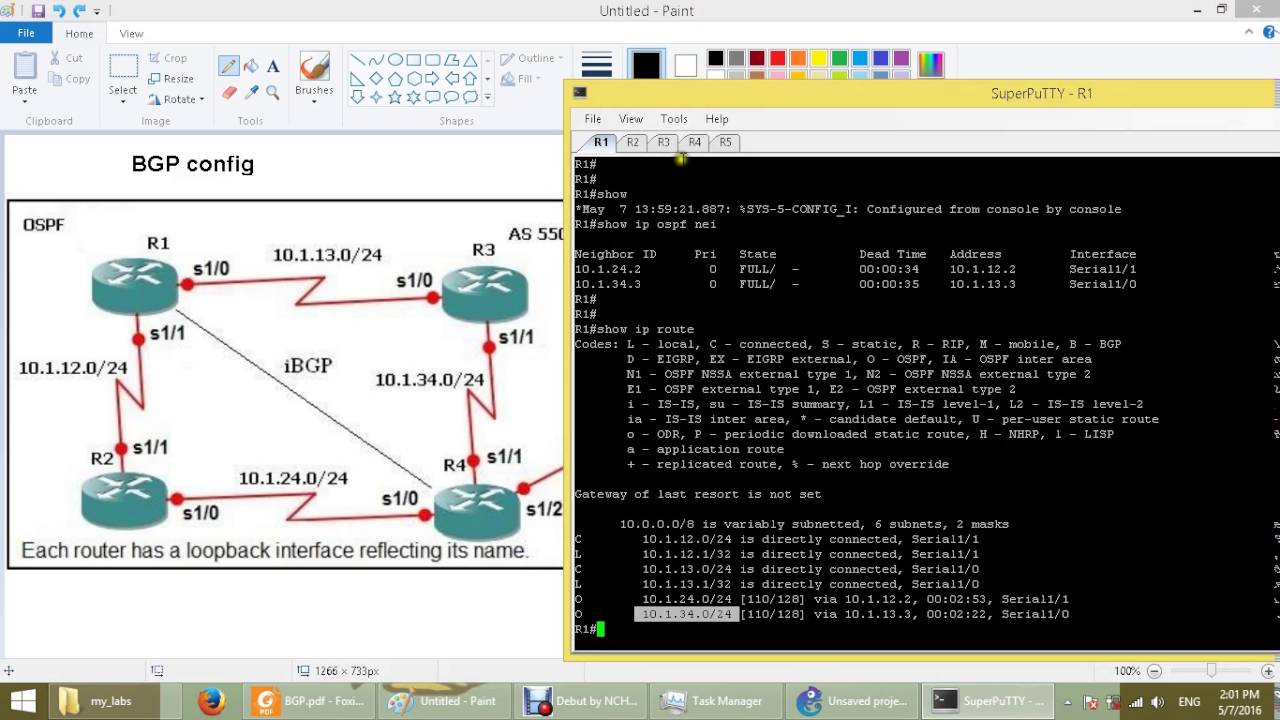
Task: Open the Help menu in SuperPuTTY
Action: [717, 119]
